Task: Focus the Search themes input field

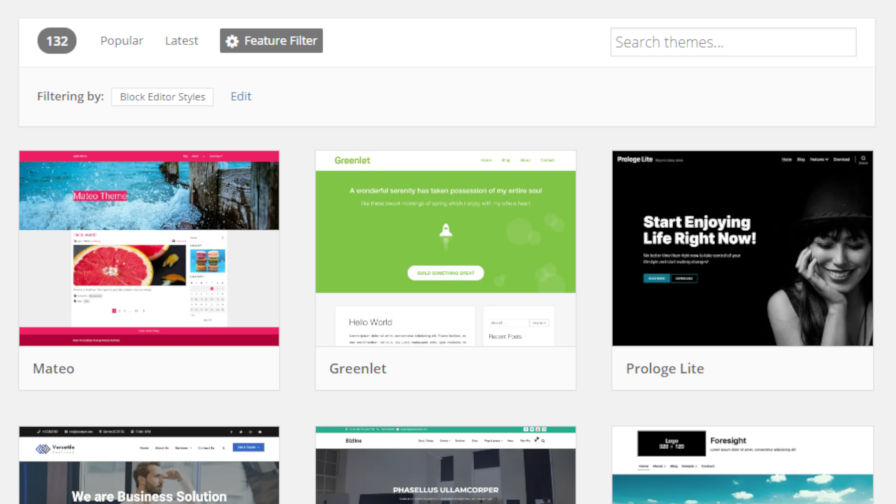Action: 732,42
